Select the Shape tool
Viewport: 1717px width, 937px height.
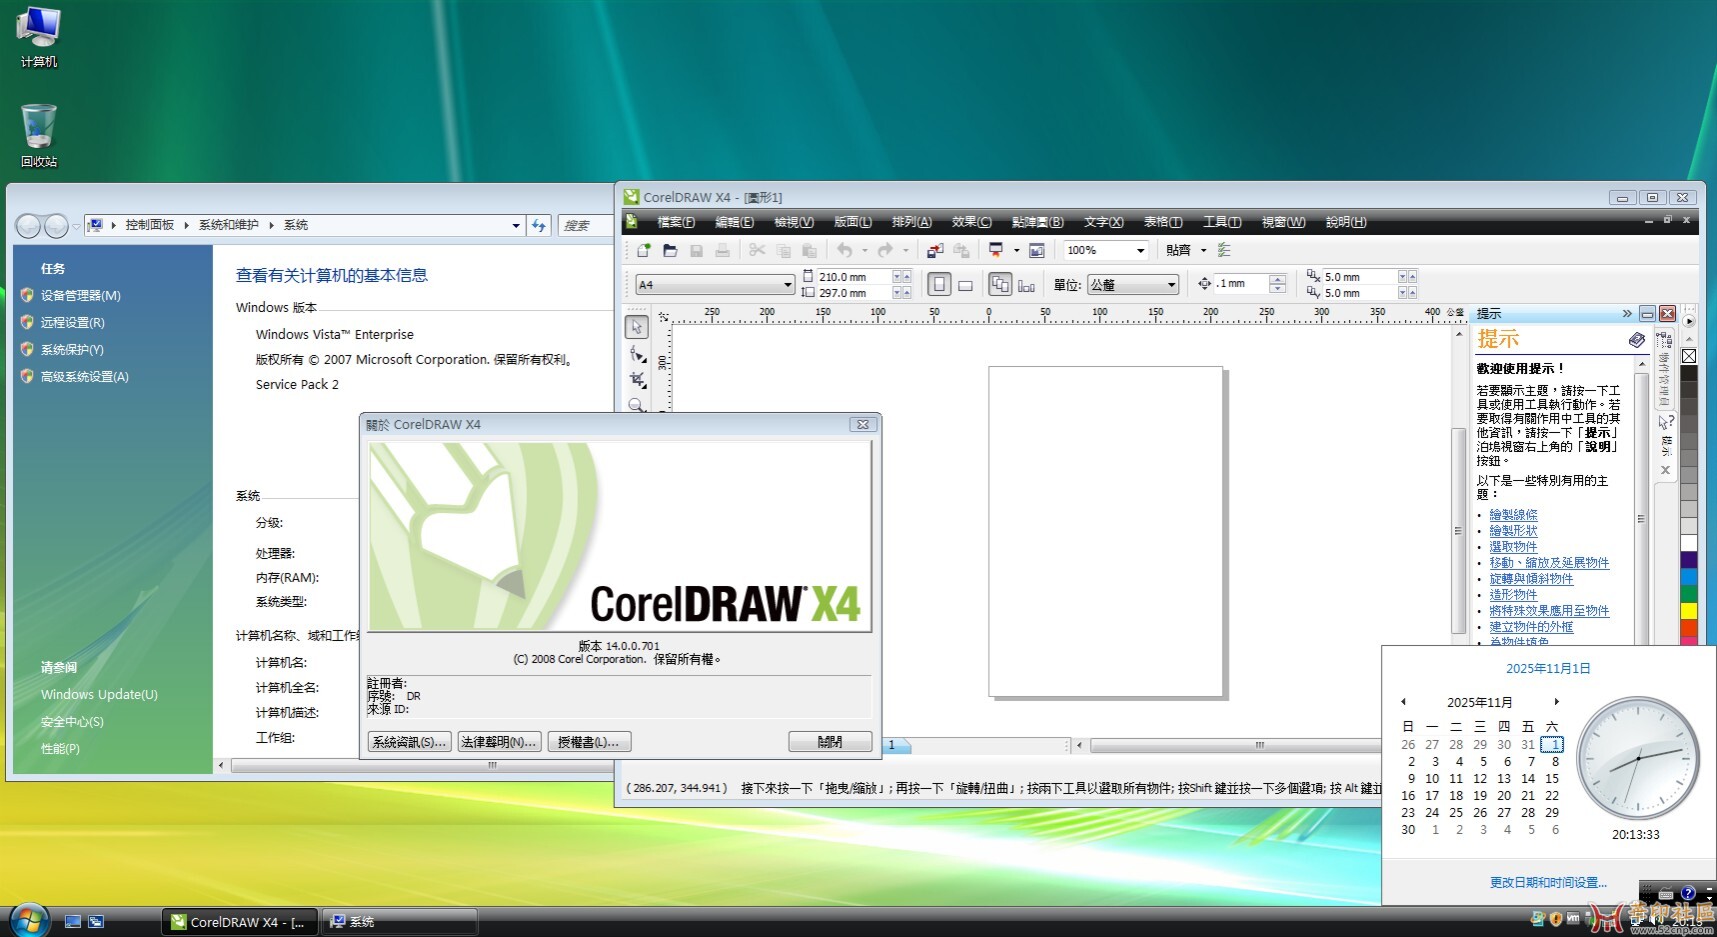click(x=637, y=353)
